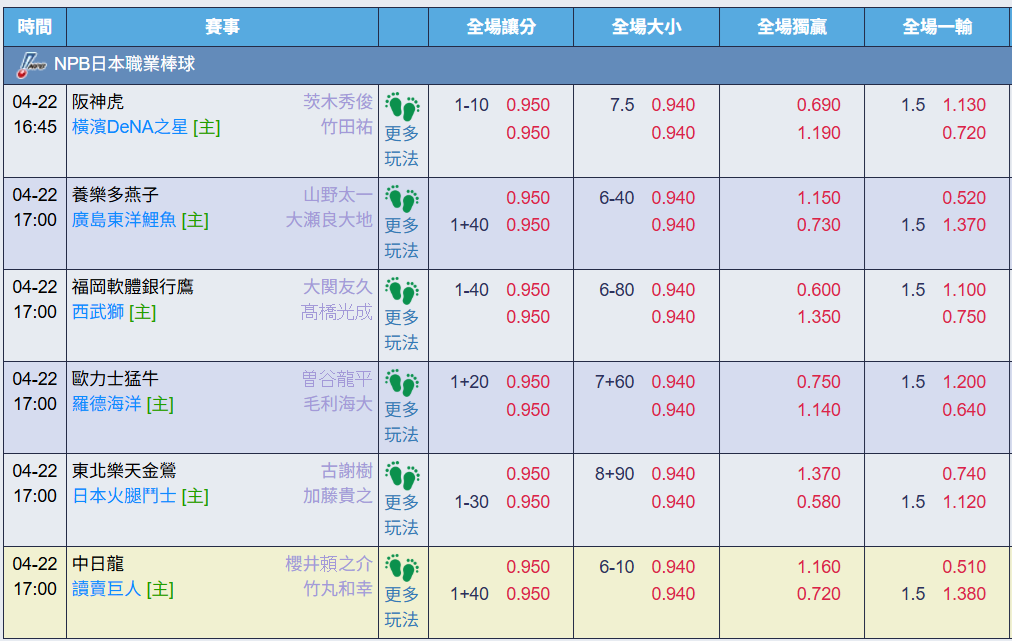The image size is (1012, 641).
Task: Click the 全場獨贏 column header
Action: click(x=792, y=27)
